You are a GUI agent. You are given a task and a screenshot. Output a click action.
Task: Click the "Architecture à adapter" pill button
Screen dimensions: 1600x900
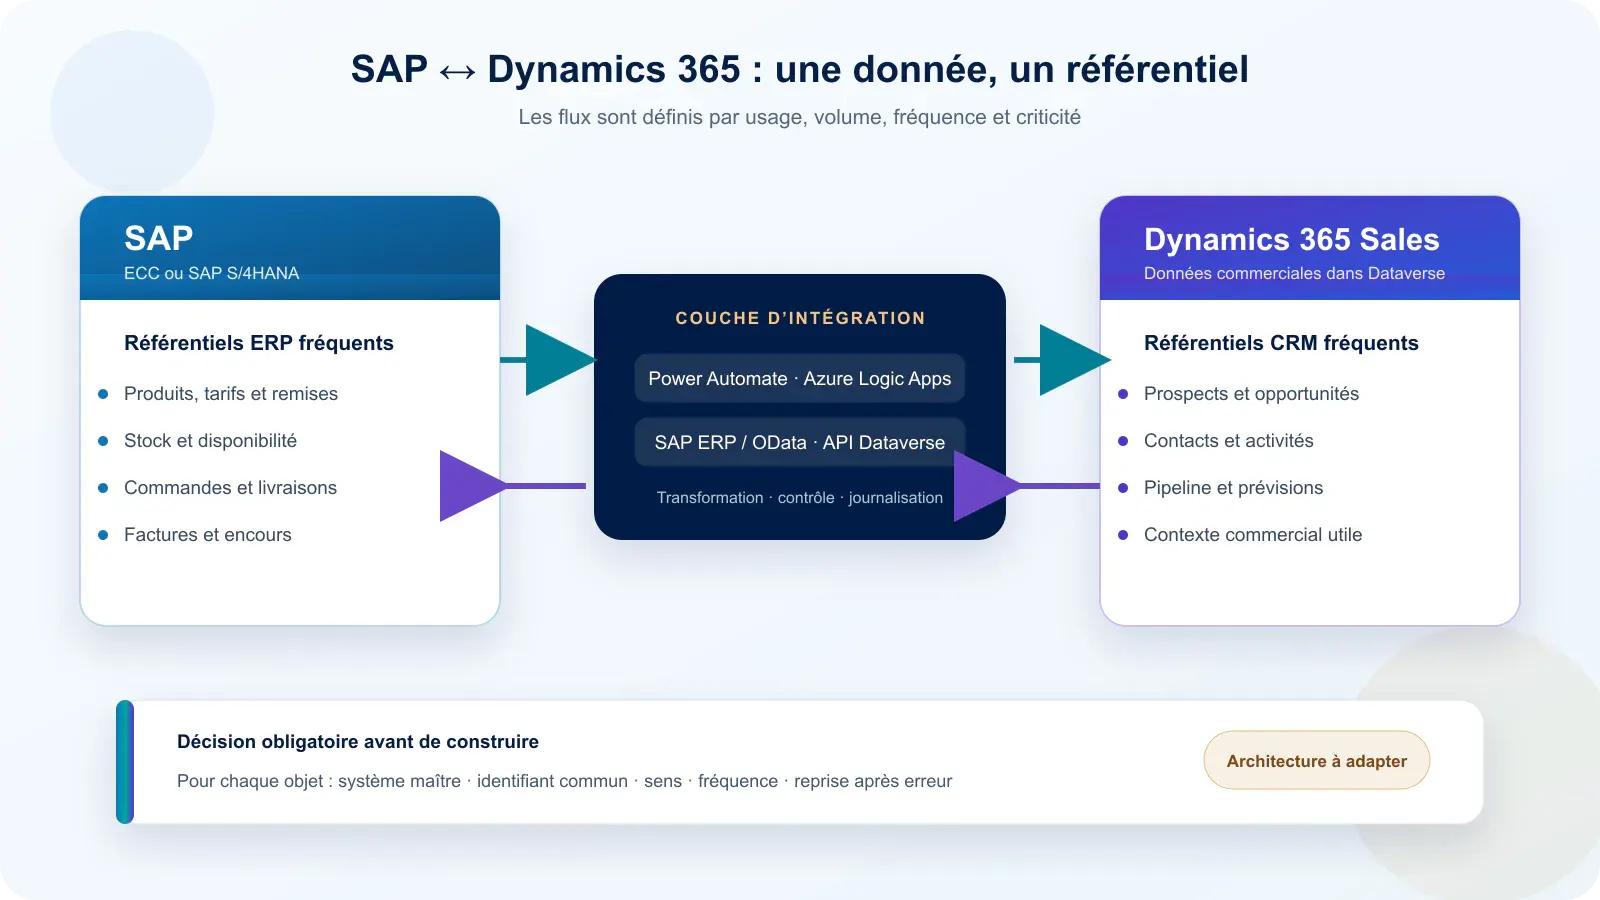pos(1316,760)
